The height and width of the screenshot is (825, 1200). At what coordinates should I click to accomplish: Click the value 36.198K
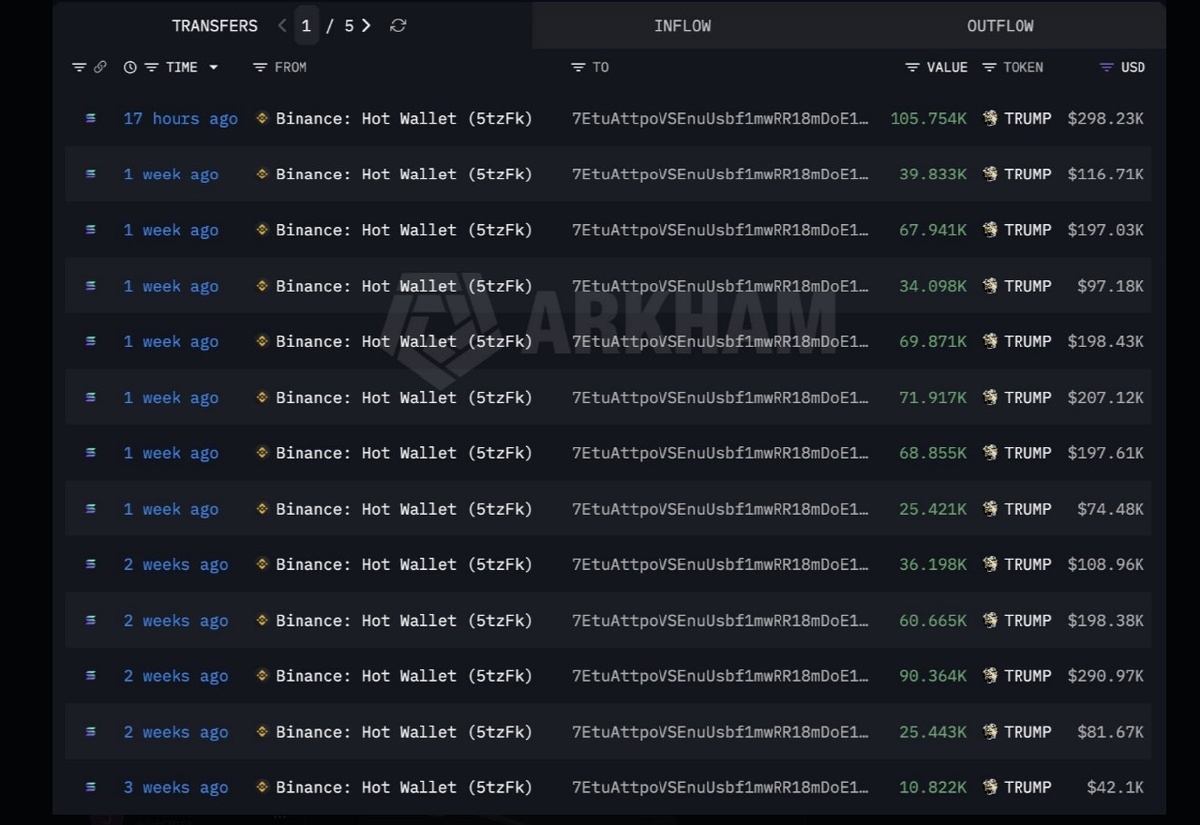click(x=933, y=564)
